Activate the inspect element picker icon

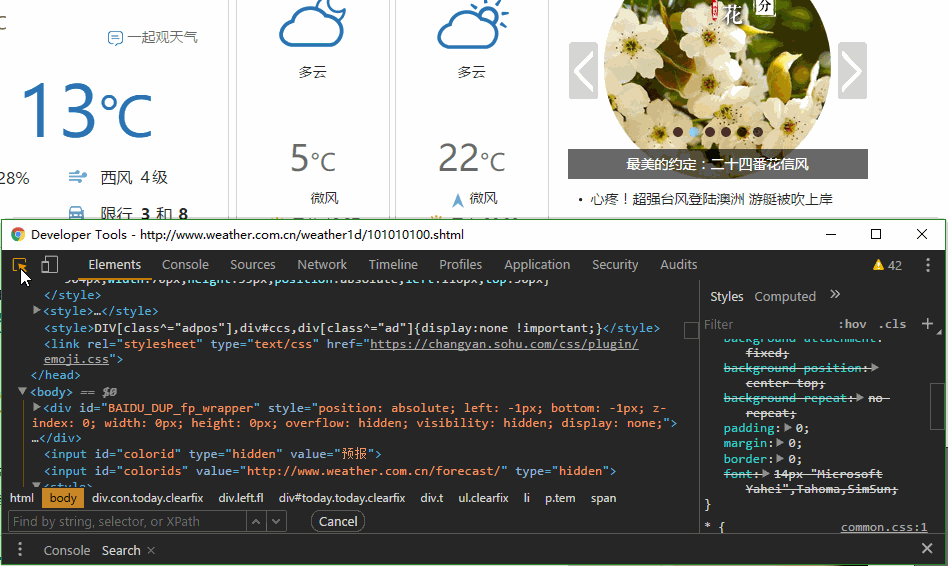coord(19,265)
